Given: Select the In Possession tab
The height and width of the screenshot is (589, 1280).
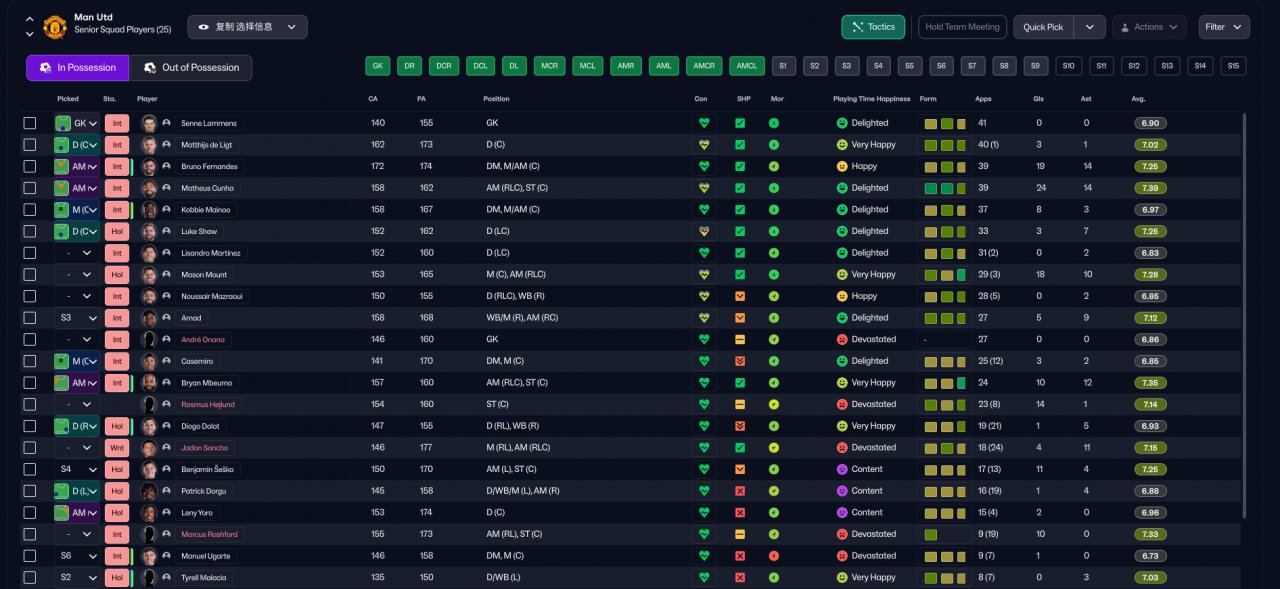Looking at the screenshot, I should point(78,68).
